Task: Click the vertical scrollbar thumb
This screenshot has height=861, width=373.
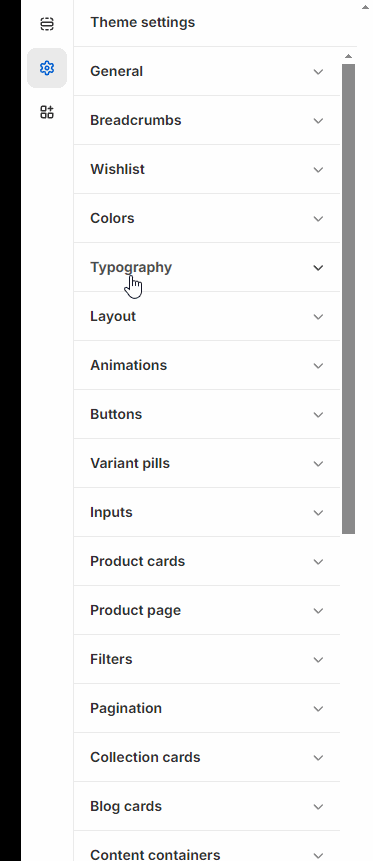Action: 348,299
